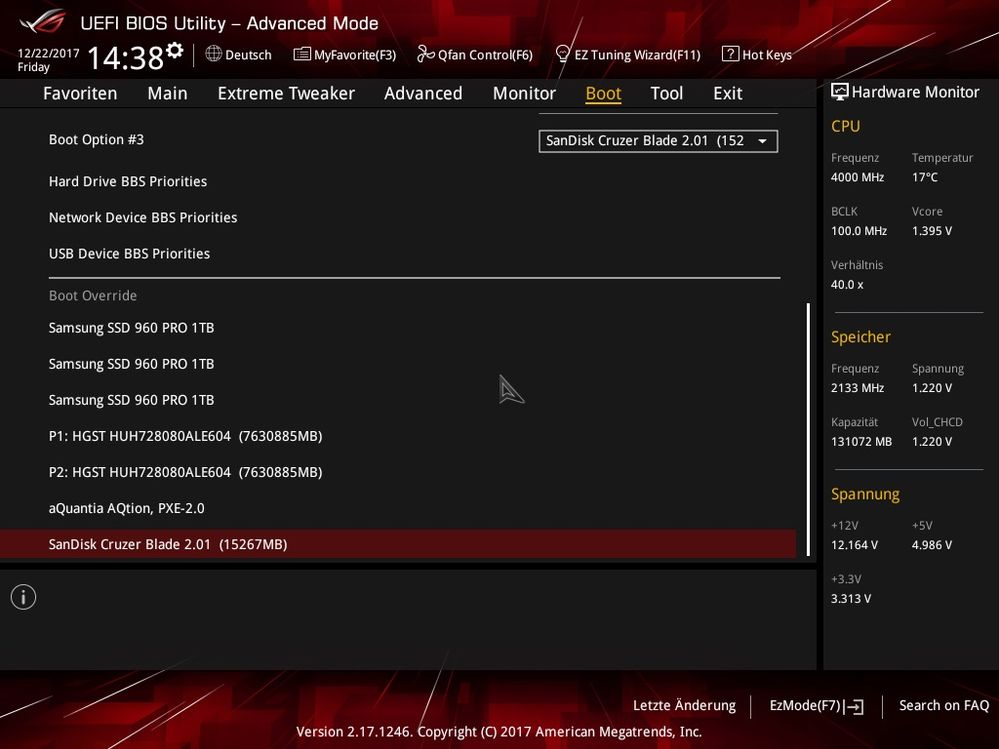
Task: Click the Qfan Control fan icon
Action: coord(425,54)
